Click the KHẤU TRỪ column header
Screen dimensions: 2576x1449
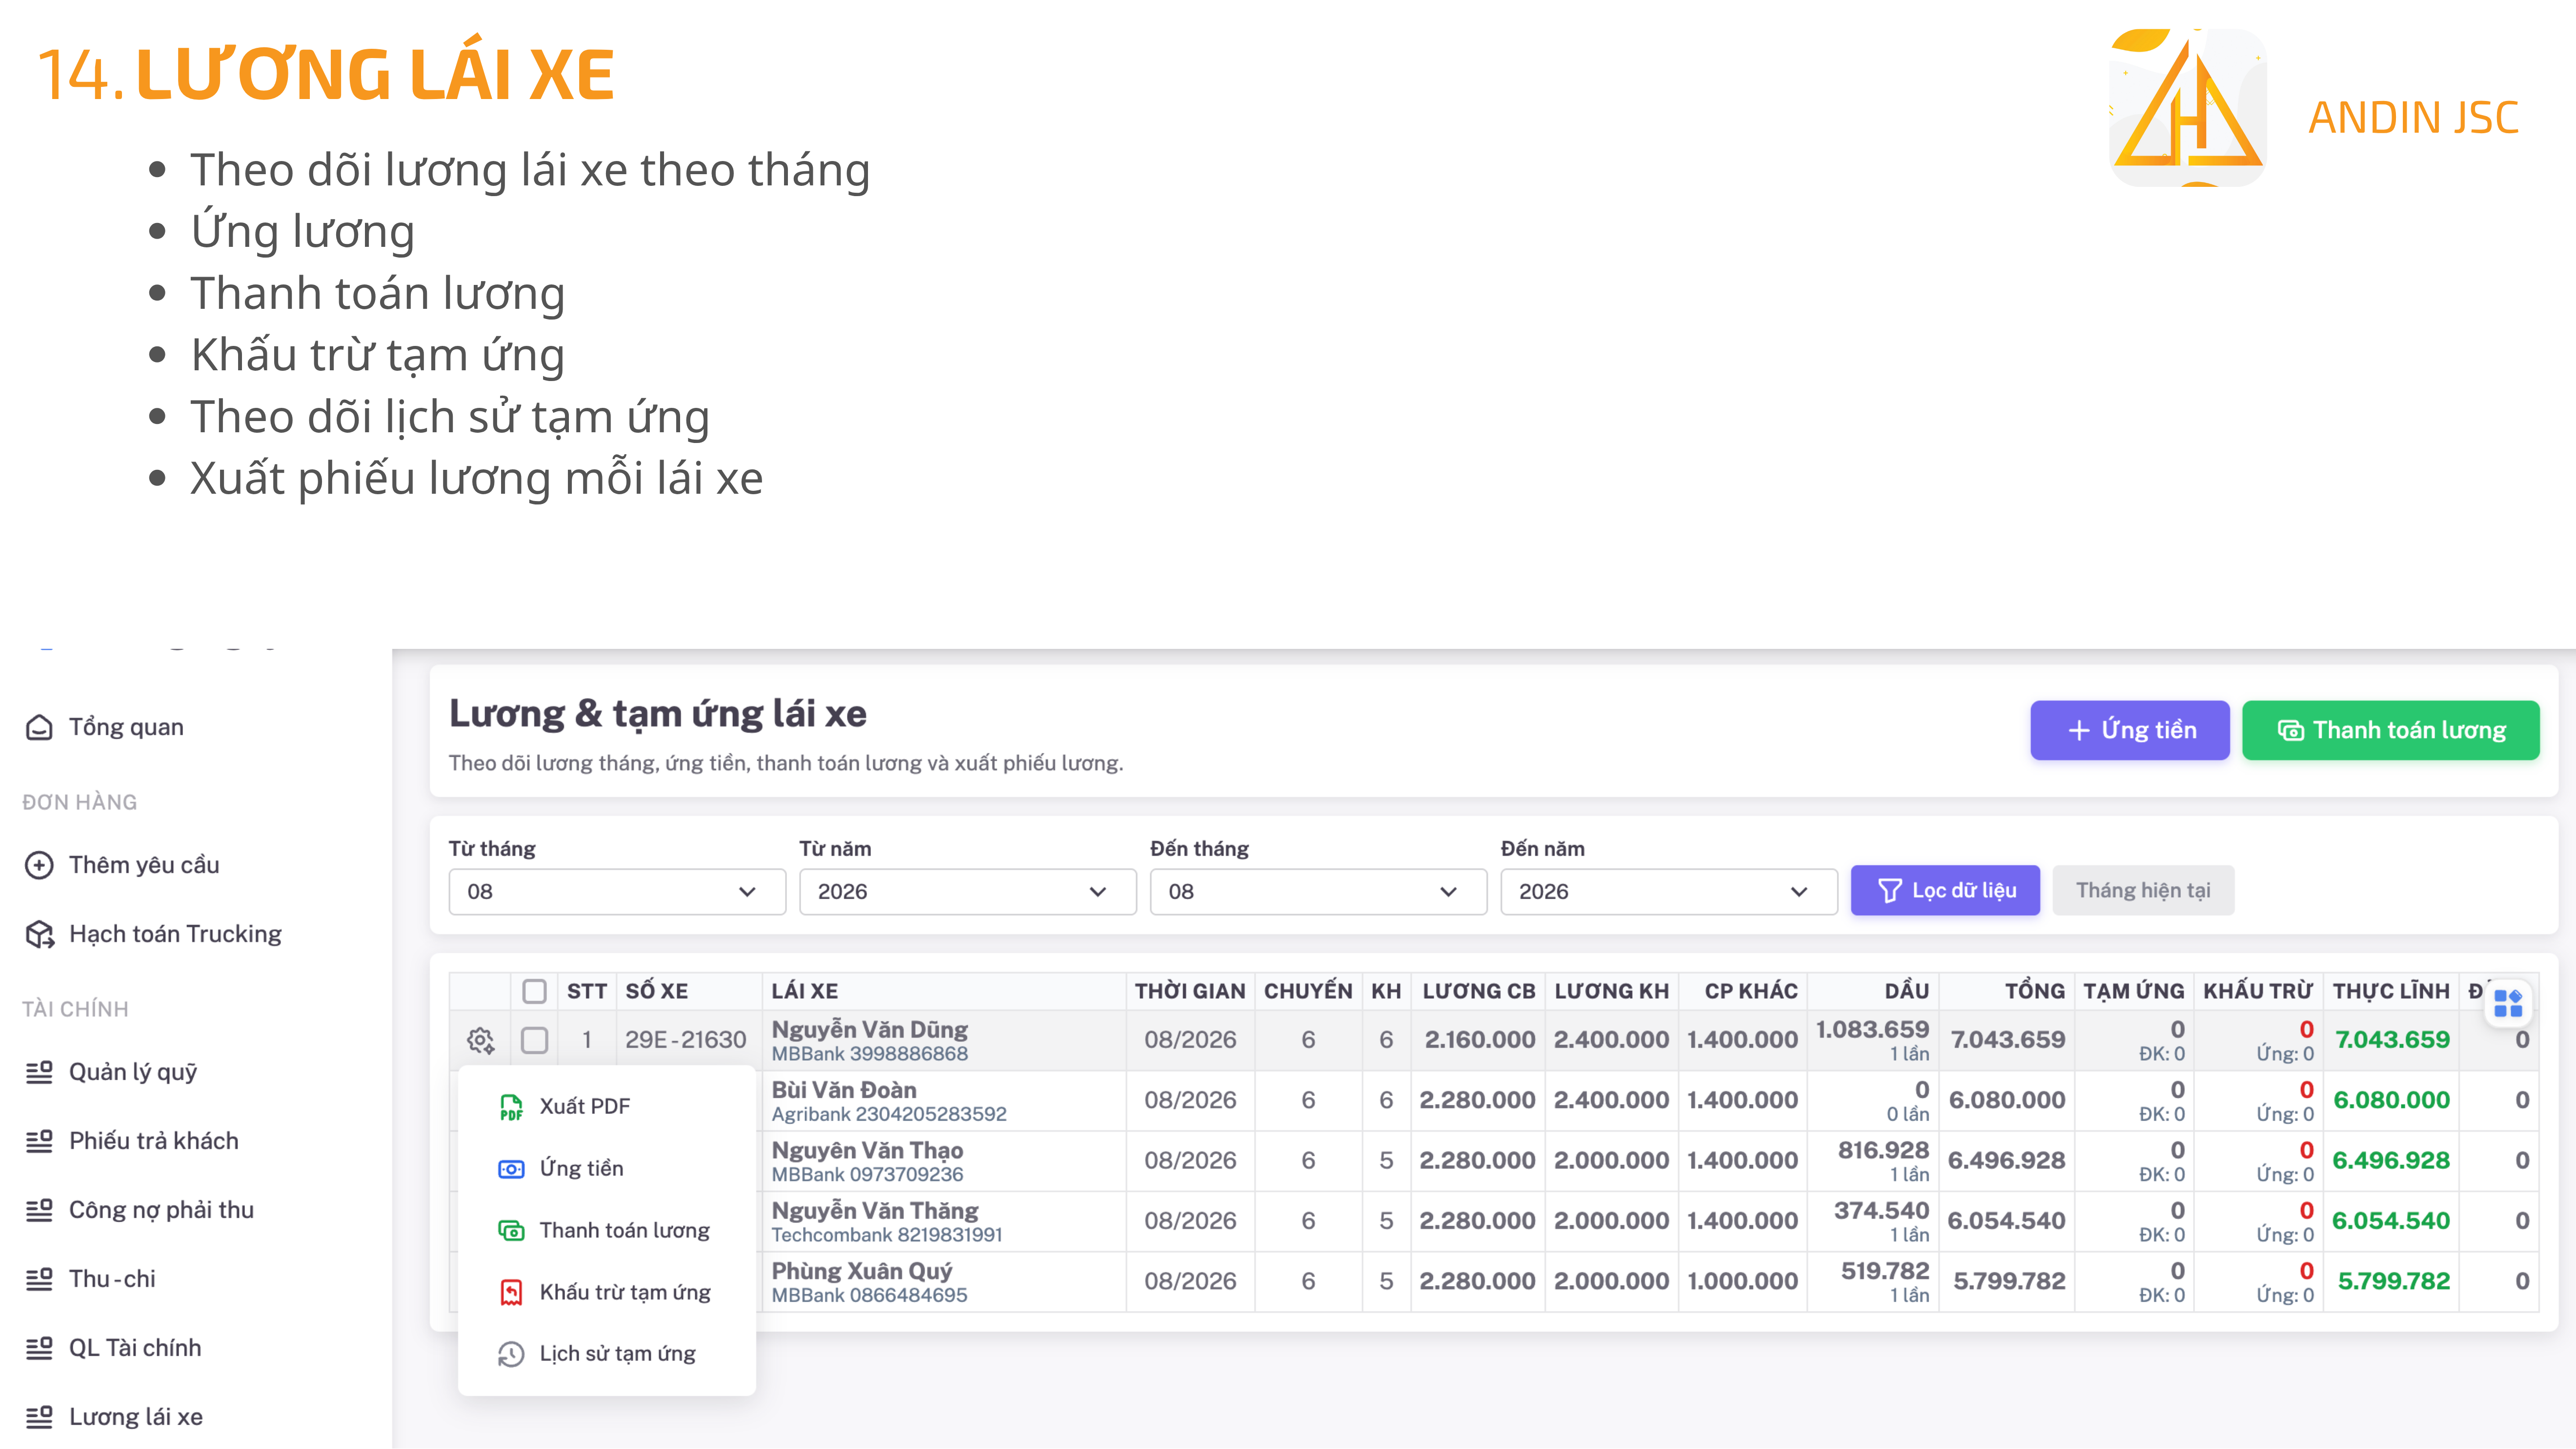[2258, 991]
